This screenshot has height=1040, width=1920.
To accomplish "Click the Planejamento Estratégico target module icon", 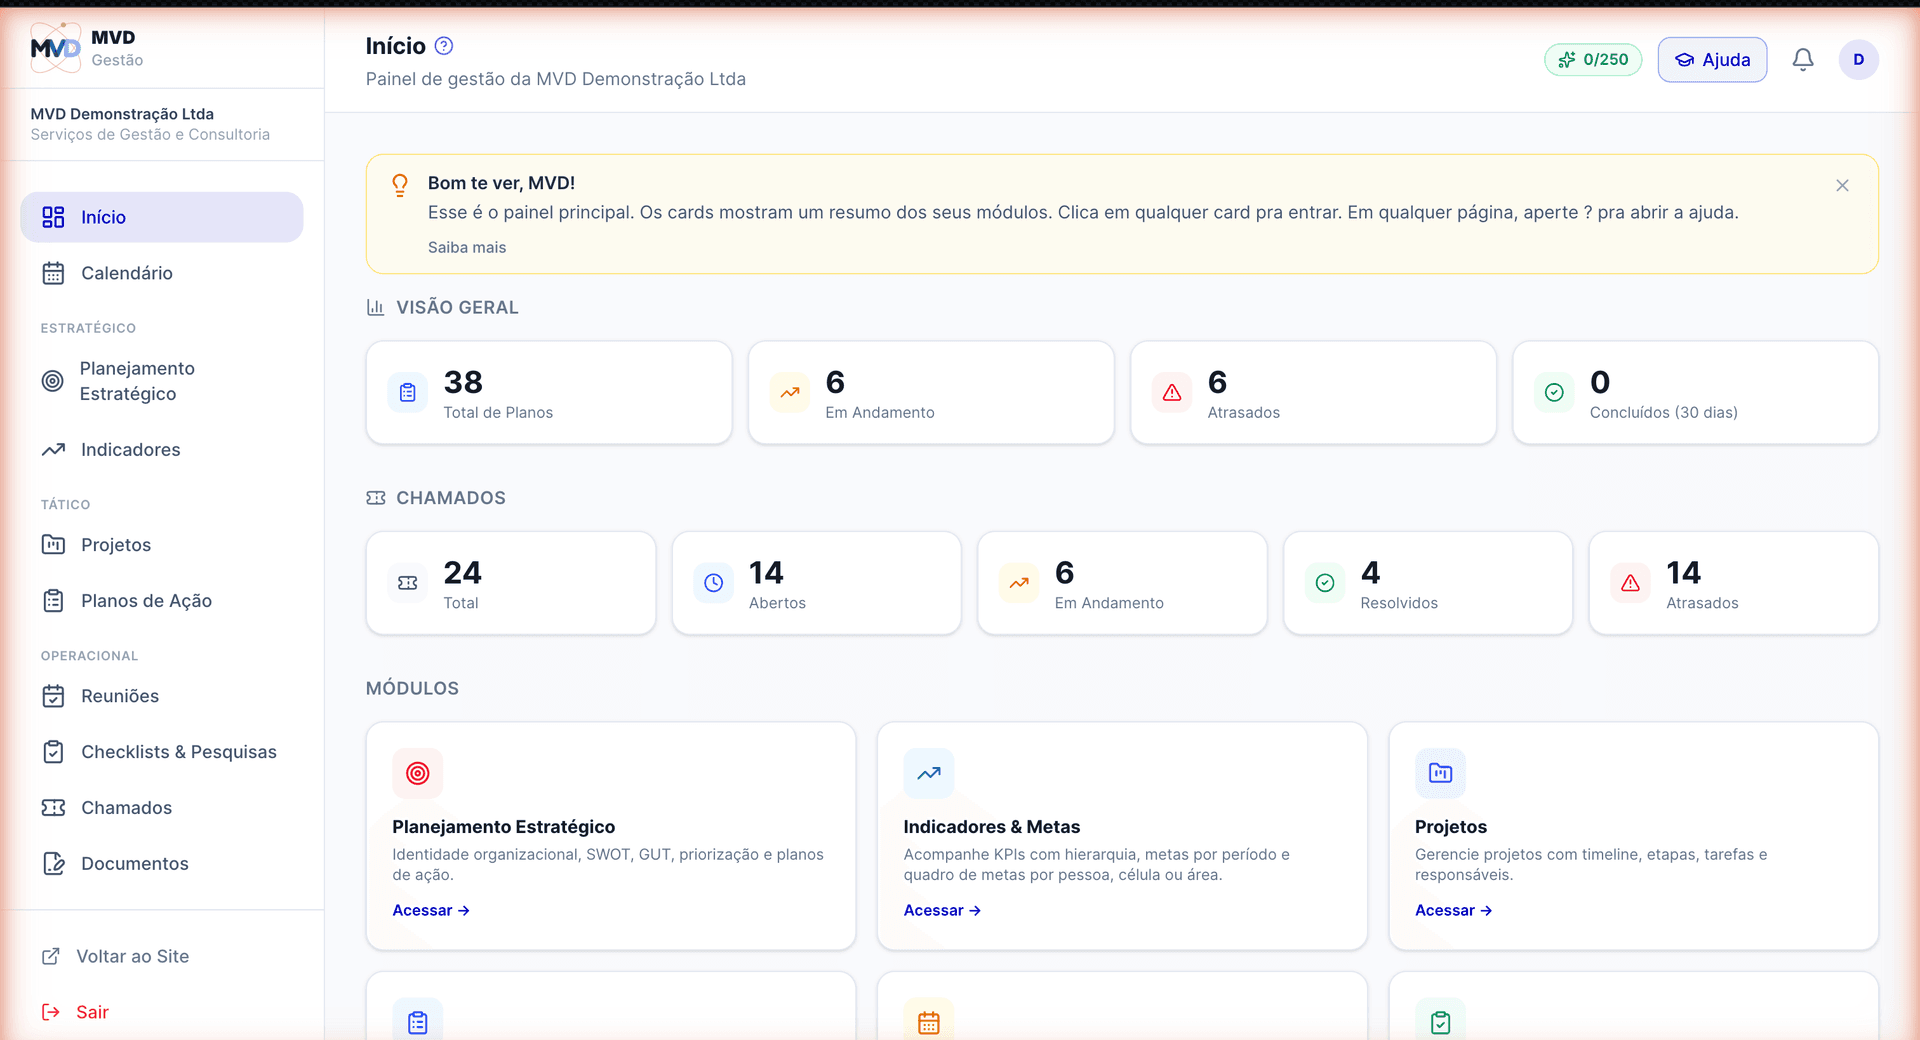I will [x=418, y=773].
